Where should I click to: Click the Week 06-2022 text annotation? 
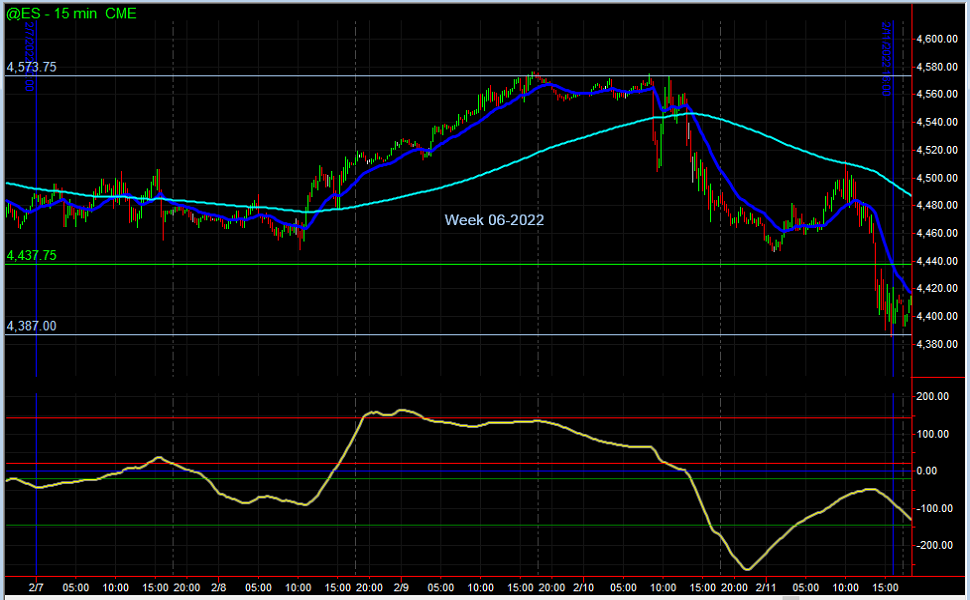pyautogui.click(x=495, y=219)
